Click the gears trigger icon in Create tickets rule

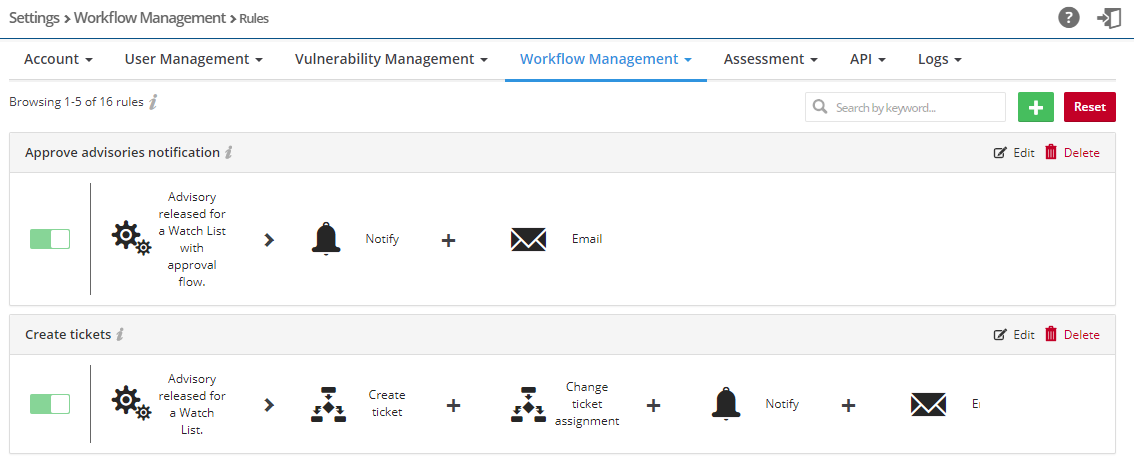pos(131,402)
